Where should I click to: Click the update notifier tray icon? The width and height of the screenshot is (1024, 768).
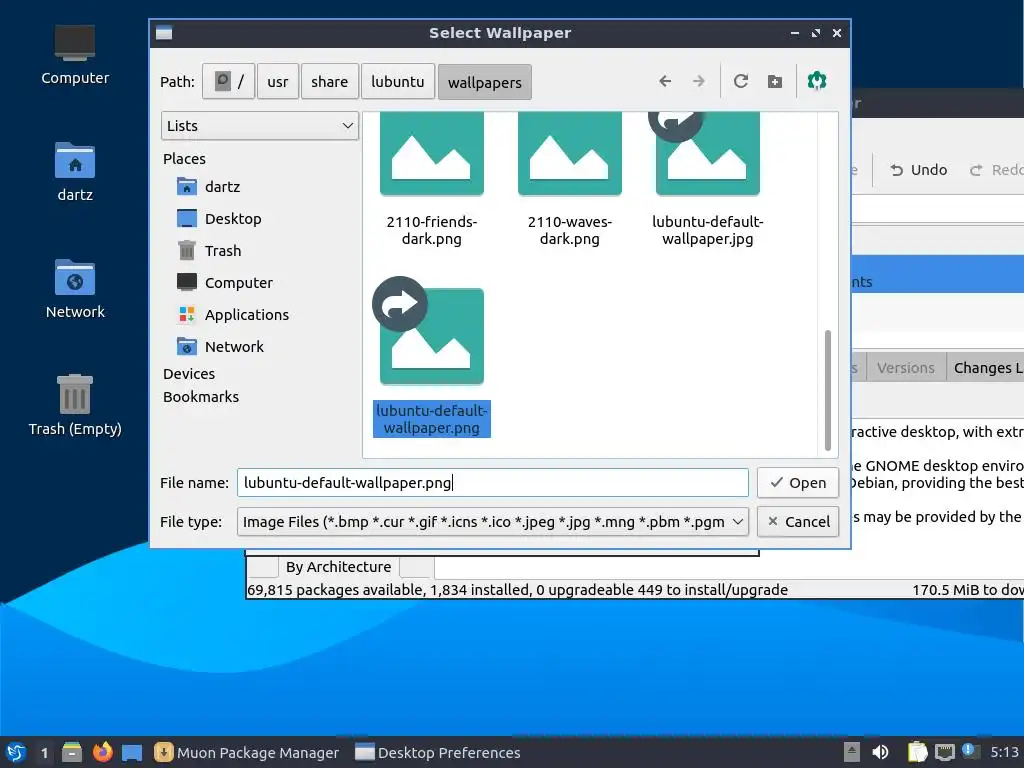coord(969,751)
